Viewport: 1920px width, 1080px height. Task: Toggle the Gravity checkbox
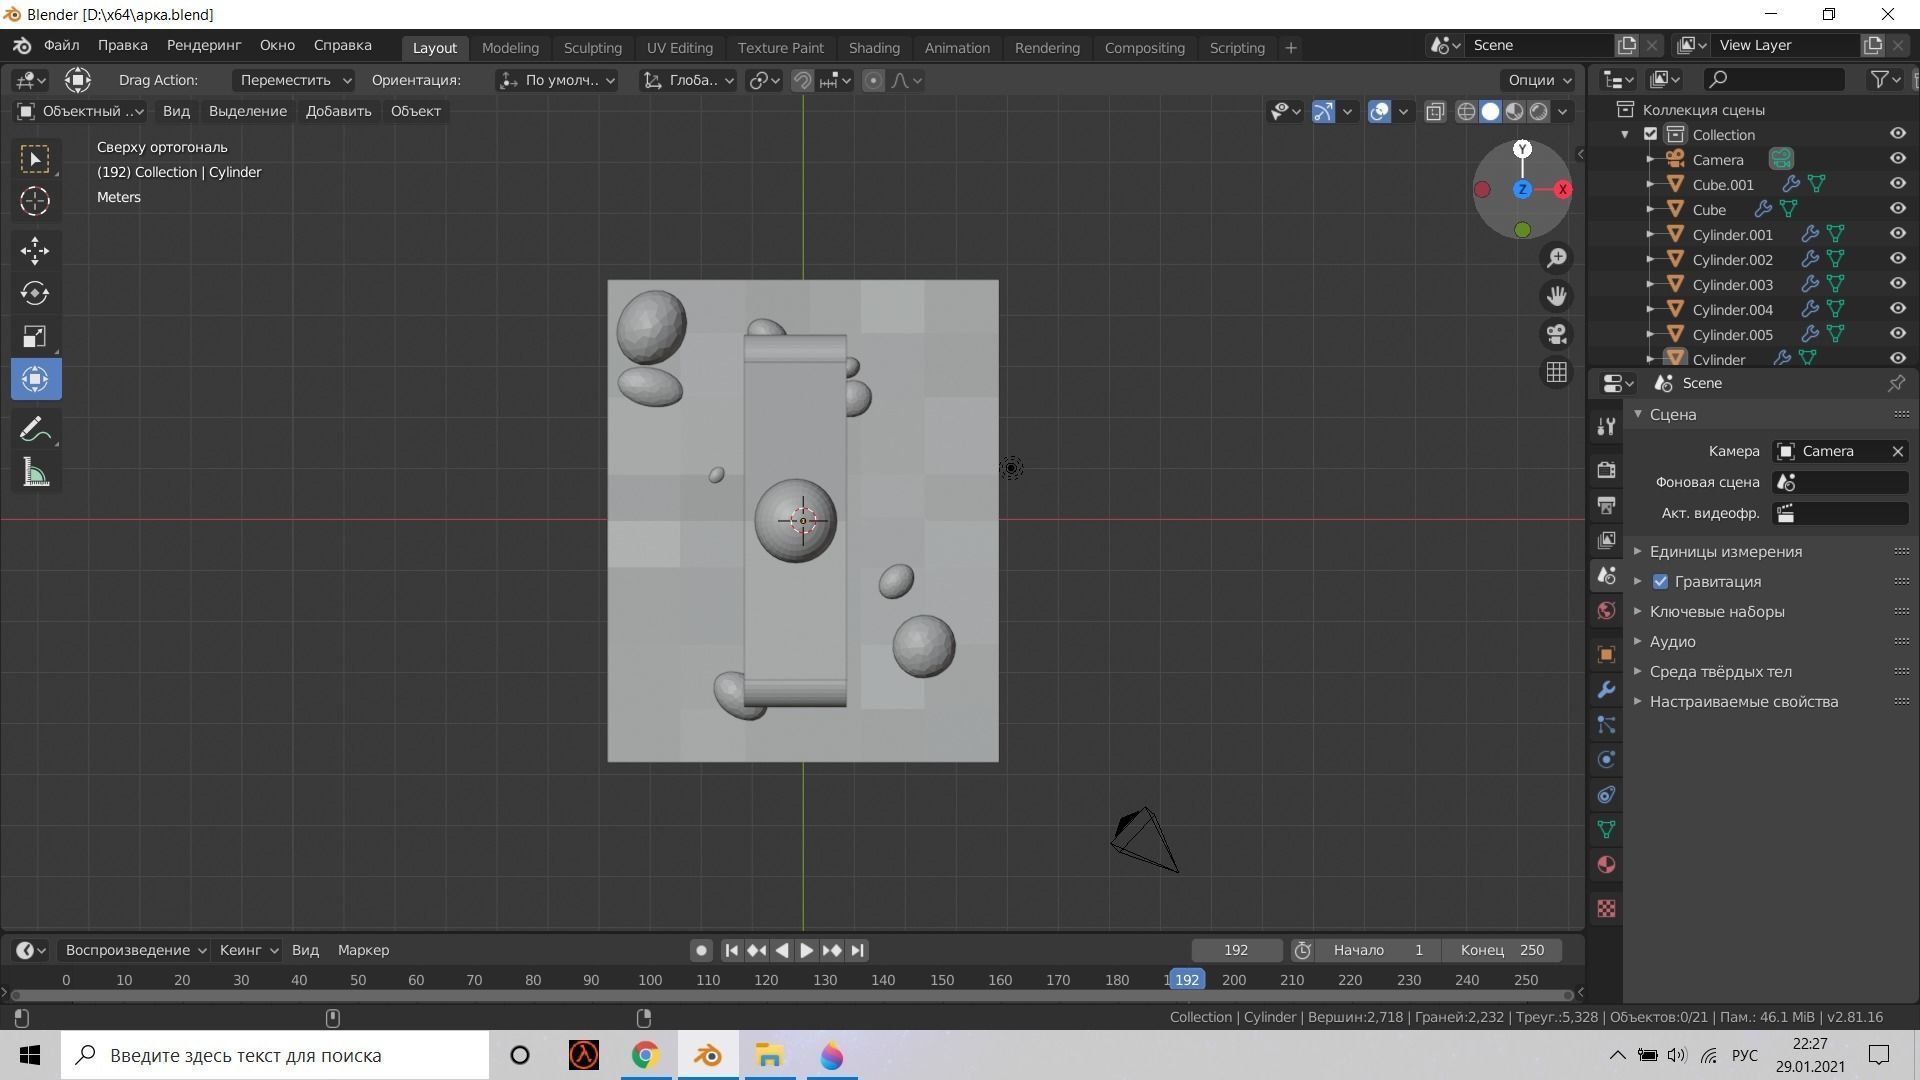(1660, 582)
